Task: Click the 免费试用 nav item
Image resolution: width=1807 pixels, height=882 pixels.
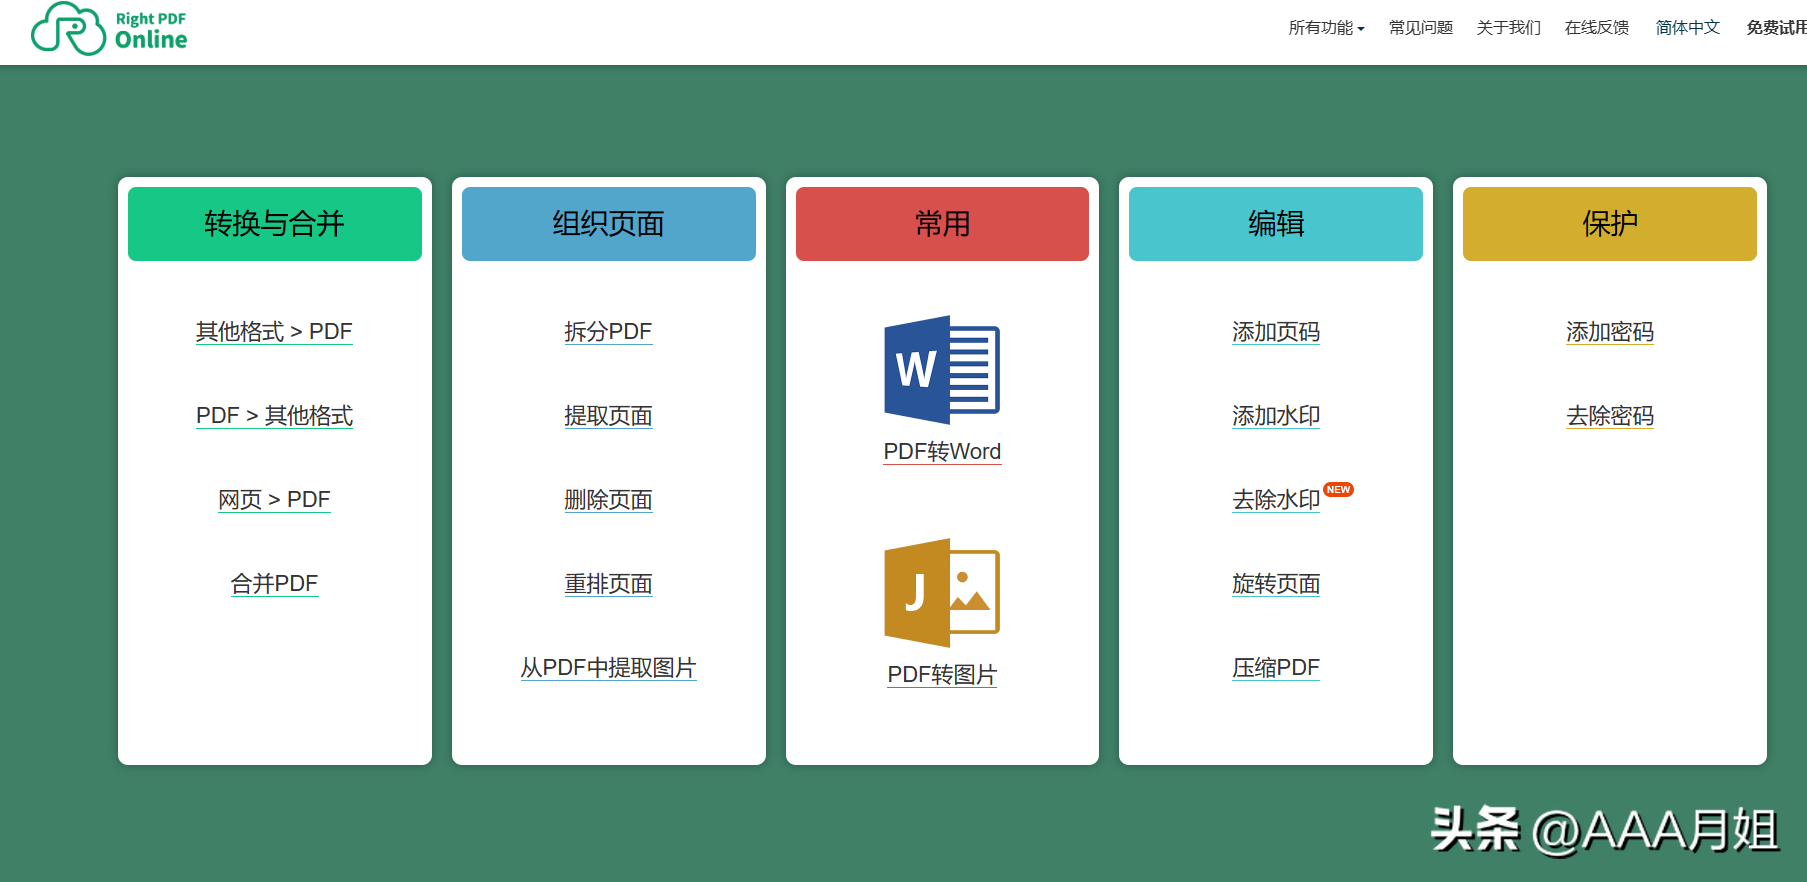Action: (x=1777, y=28)
